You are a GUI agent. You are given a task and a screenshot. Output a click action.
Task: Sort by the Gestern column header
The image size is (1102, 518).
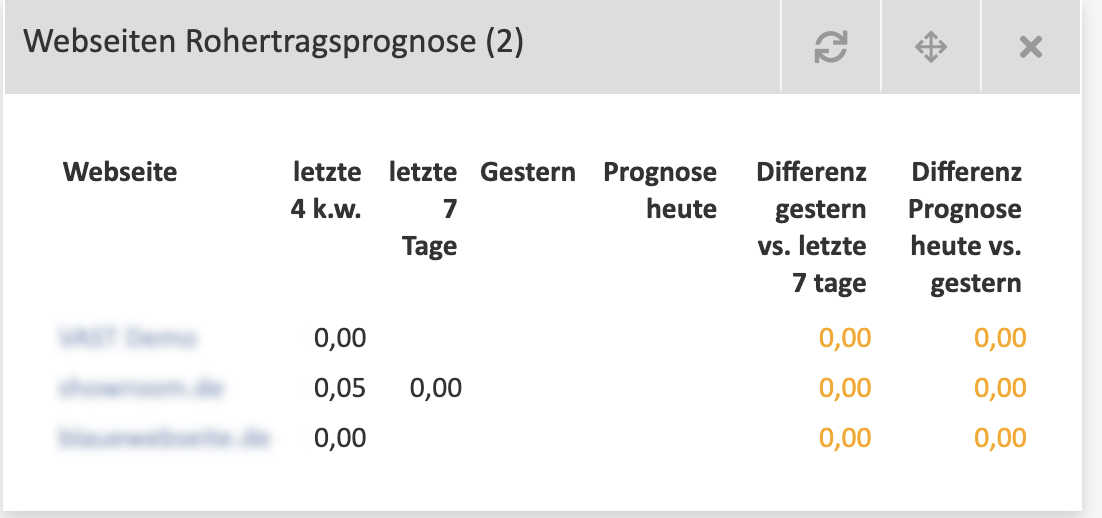coord(528,171)
